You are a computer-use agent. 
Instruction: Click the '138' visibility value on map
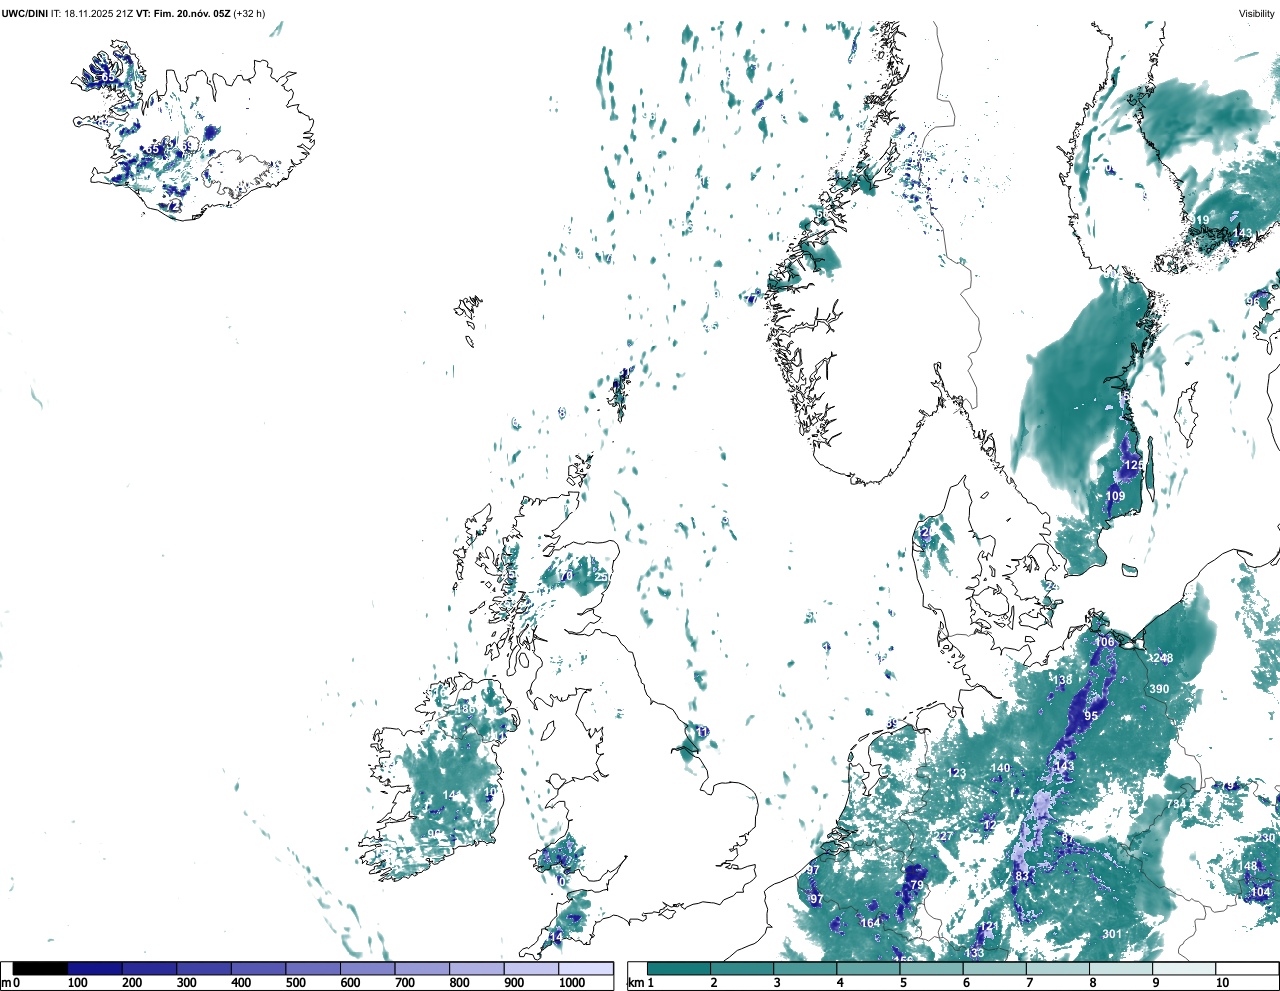(x=1063, y=680)
